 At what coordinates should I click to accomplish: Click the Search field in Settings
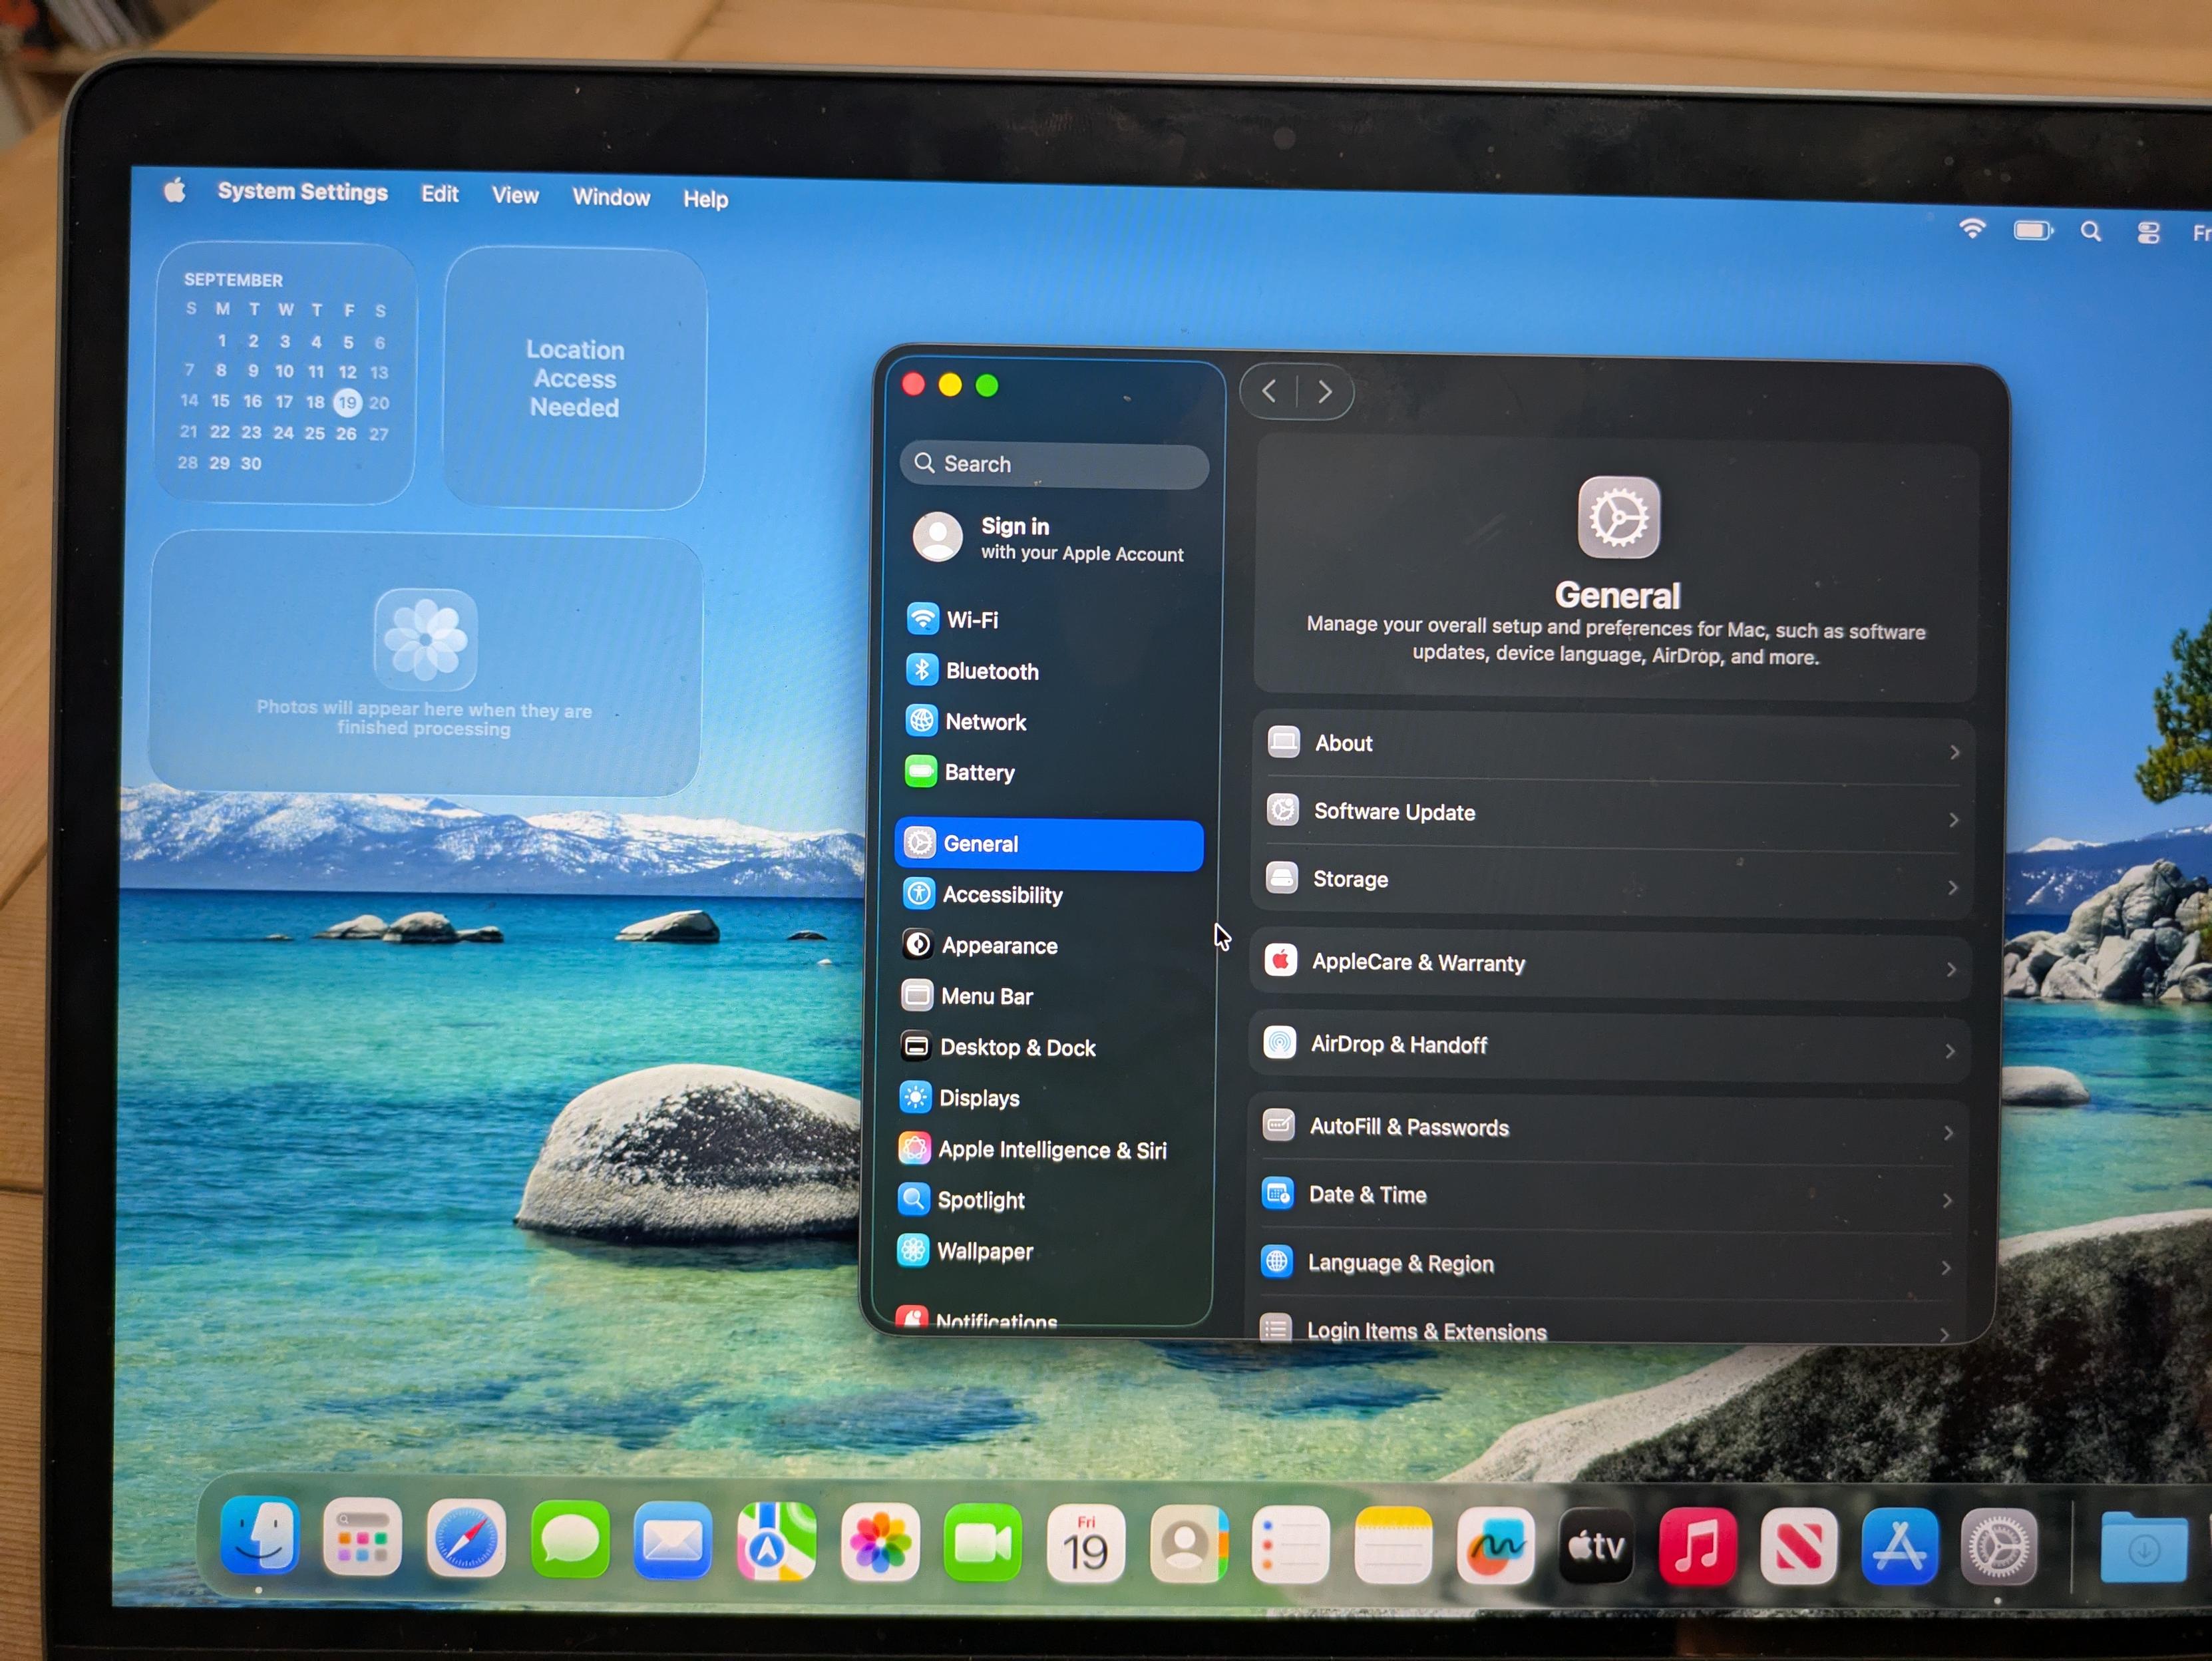1055,465
